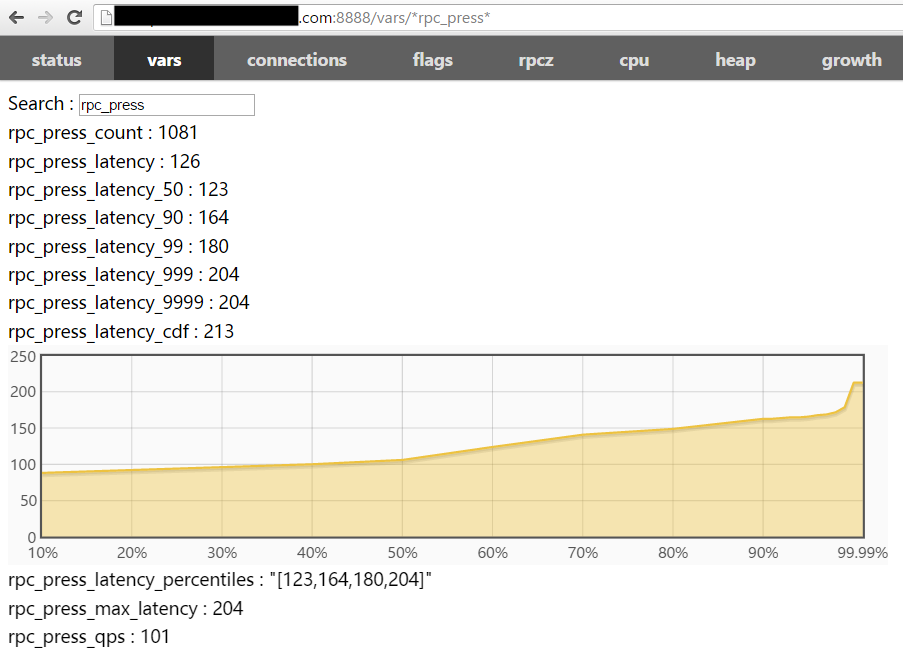Open the heap tab
This screenshot has height=657, width=903.
point(735,60)
